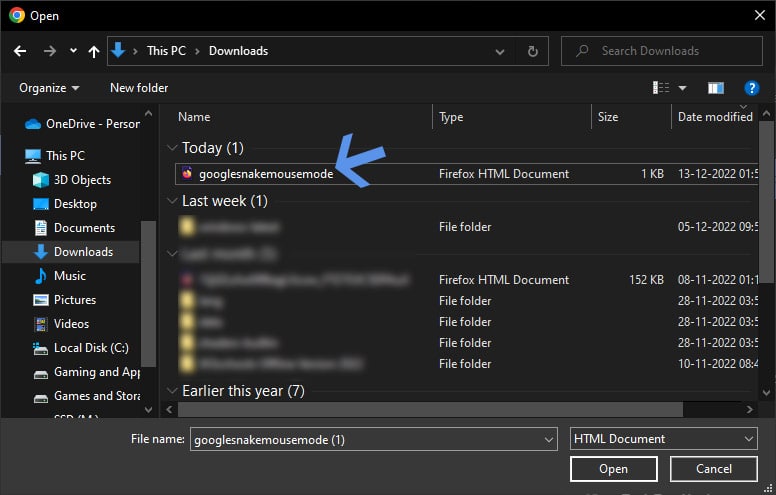
Task: Open help with the question mark icon
Action: pos(751,88)
